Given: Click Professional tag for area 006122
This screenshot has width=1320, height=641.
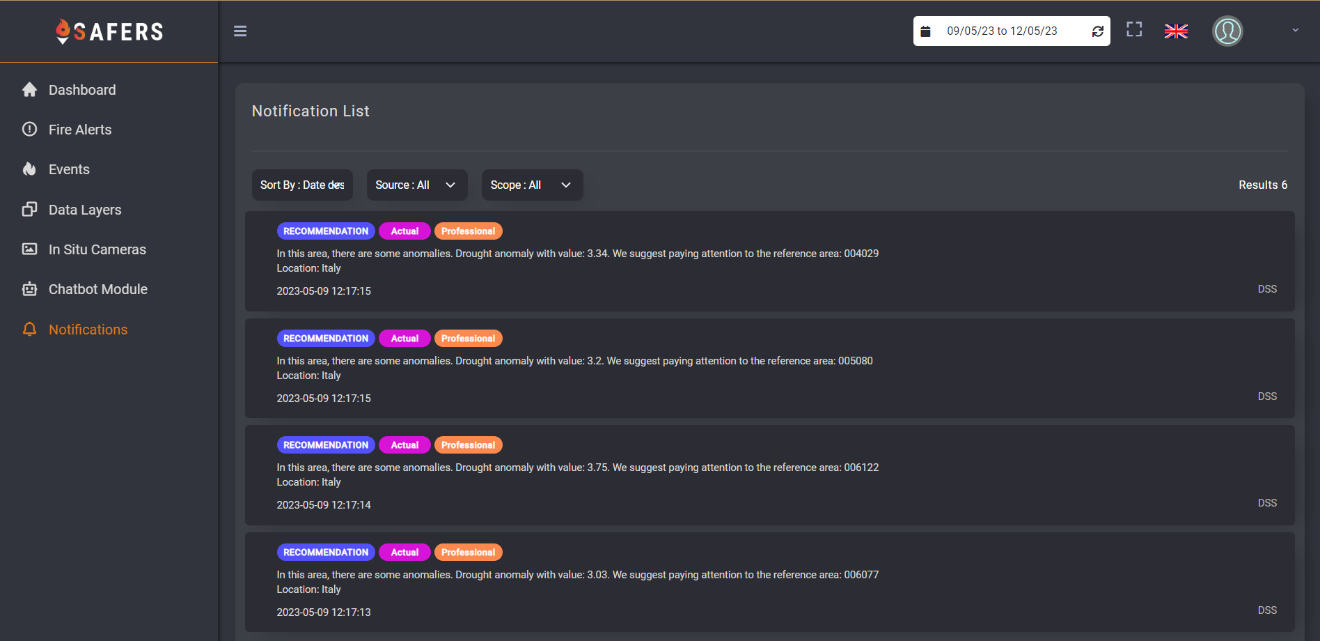Looking at the screenshot, I should 468,445.
